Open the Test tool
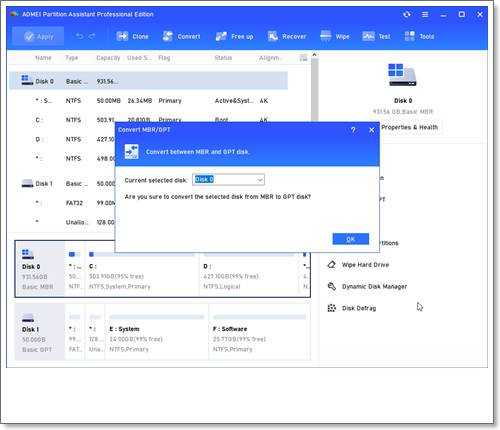Viewport: 500px width, 430px height. [376, 36]
